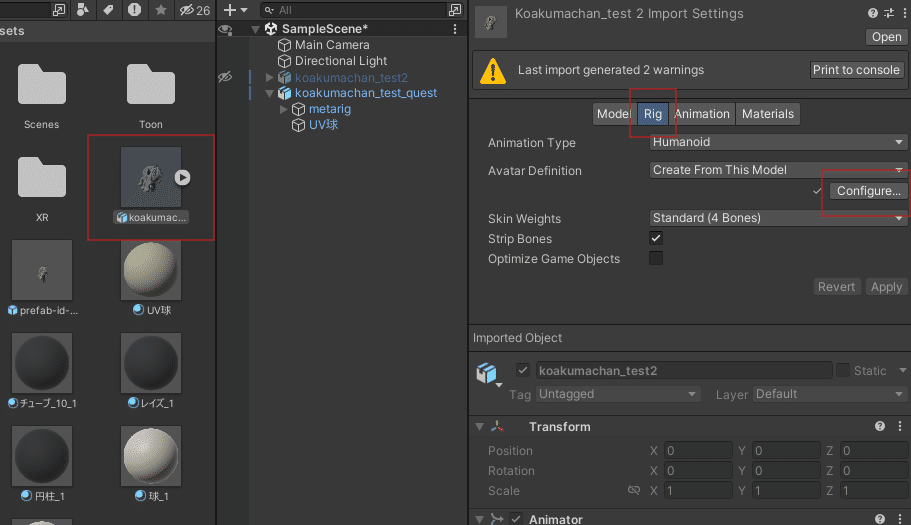Open the SampleScene options menu

[455, 28]
